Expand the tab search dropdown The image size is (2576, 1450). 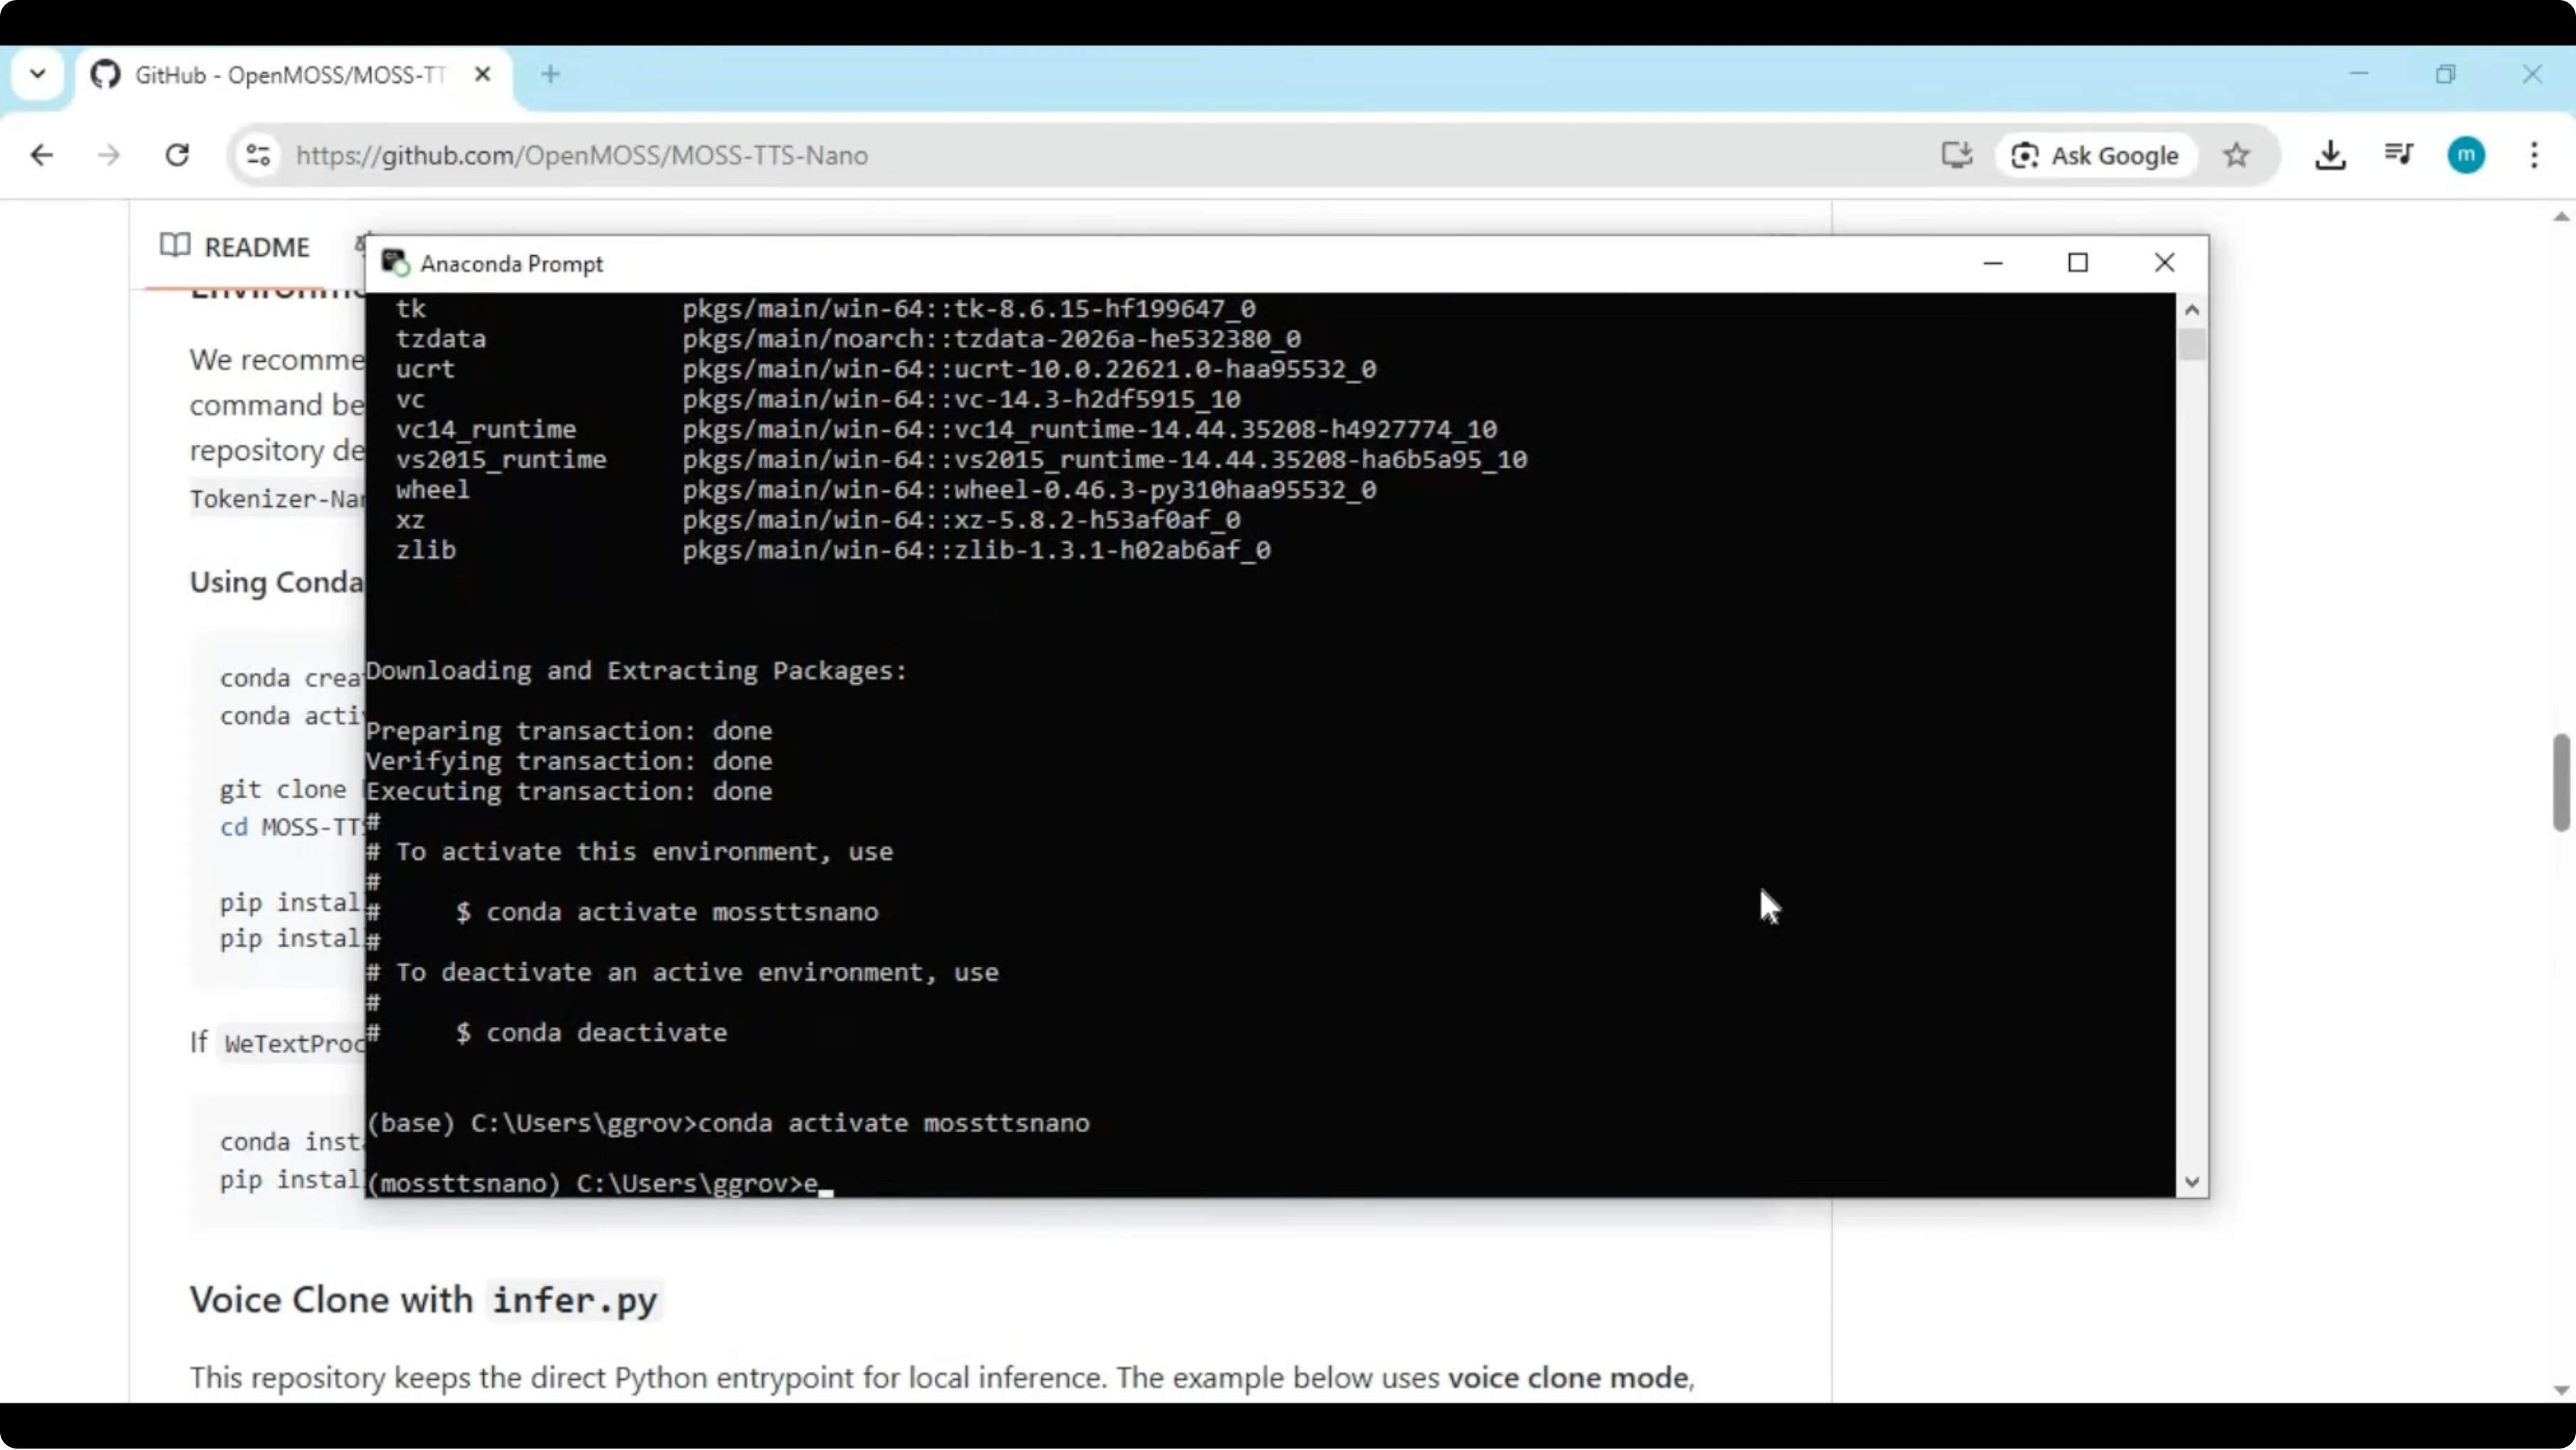[38, 74]
